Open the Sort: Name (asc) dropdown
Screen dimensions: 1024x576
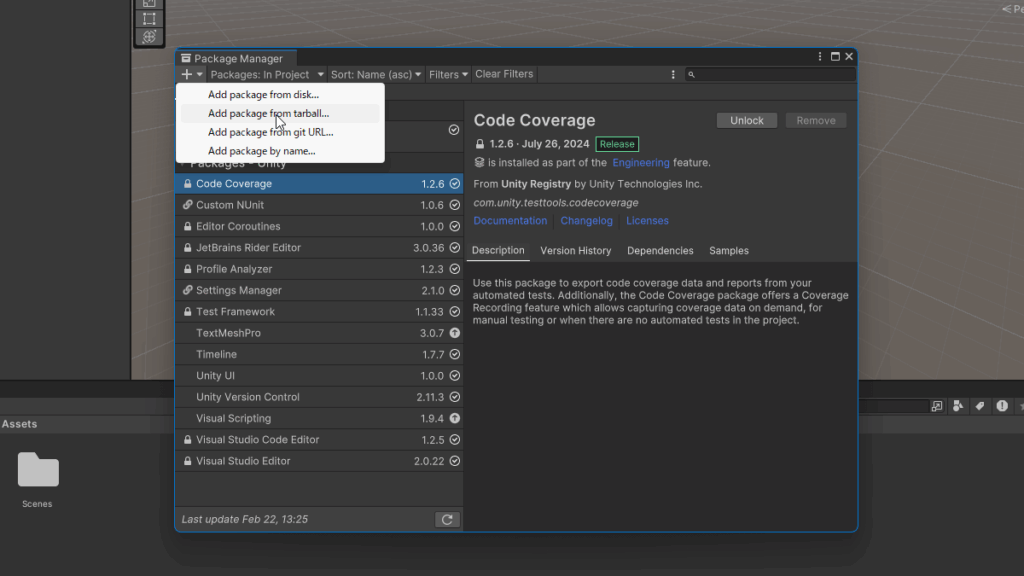377,74
